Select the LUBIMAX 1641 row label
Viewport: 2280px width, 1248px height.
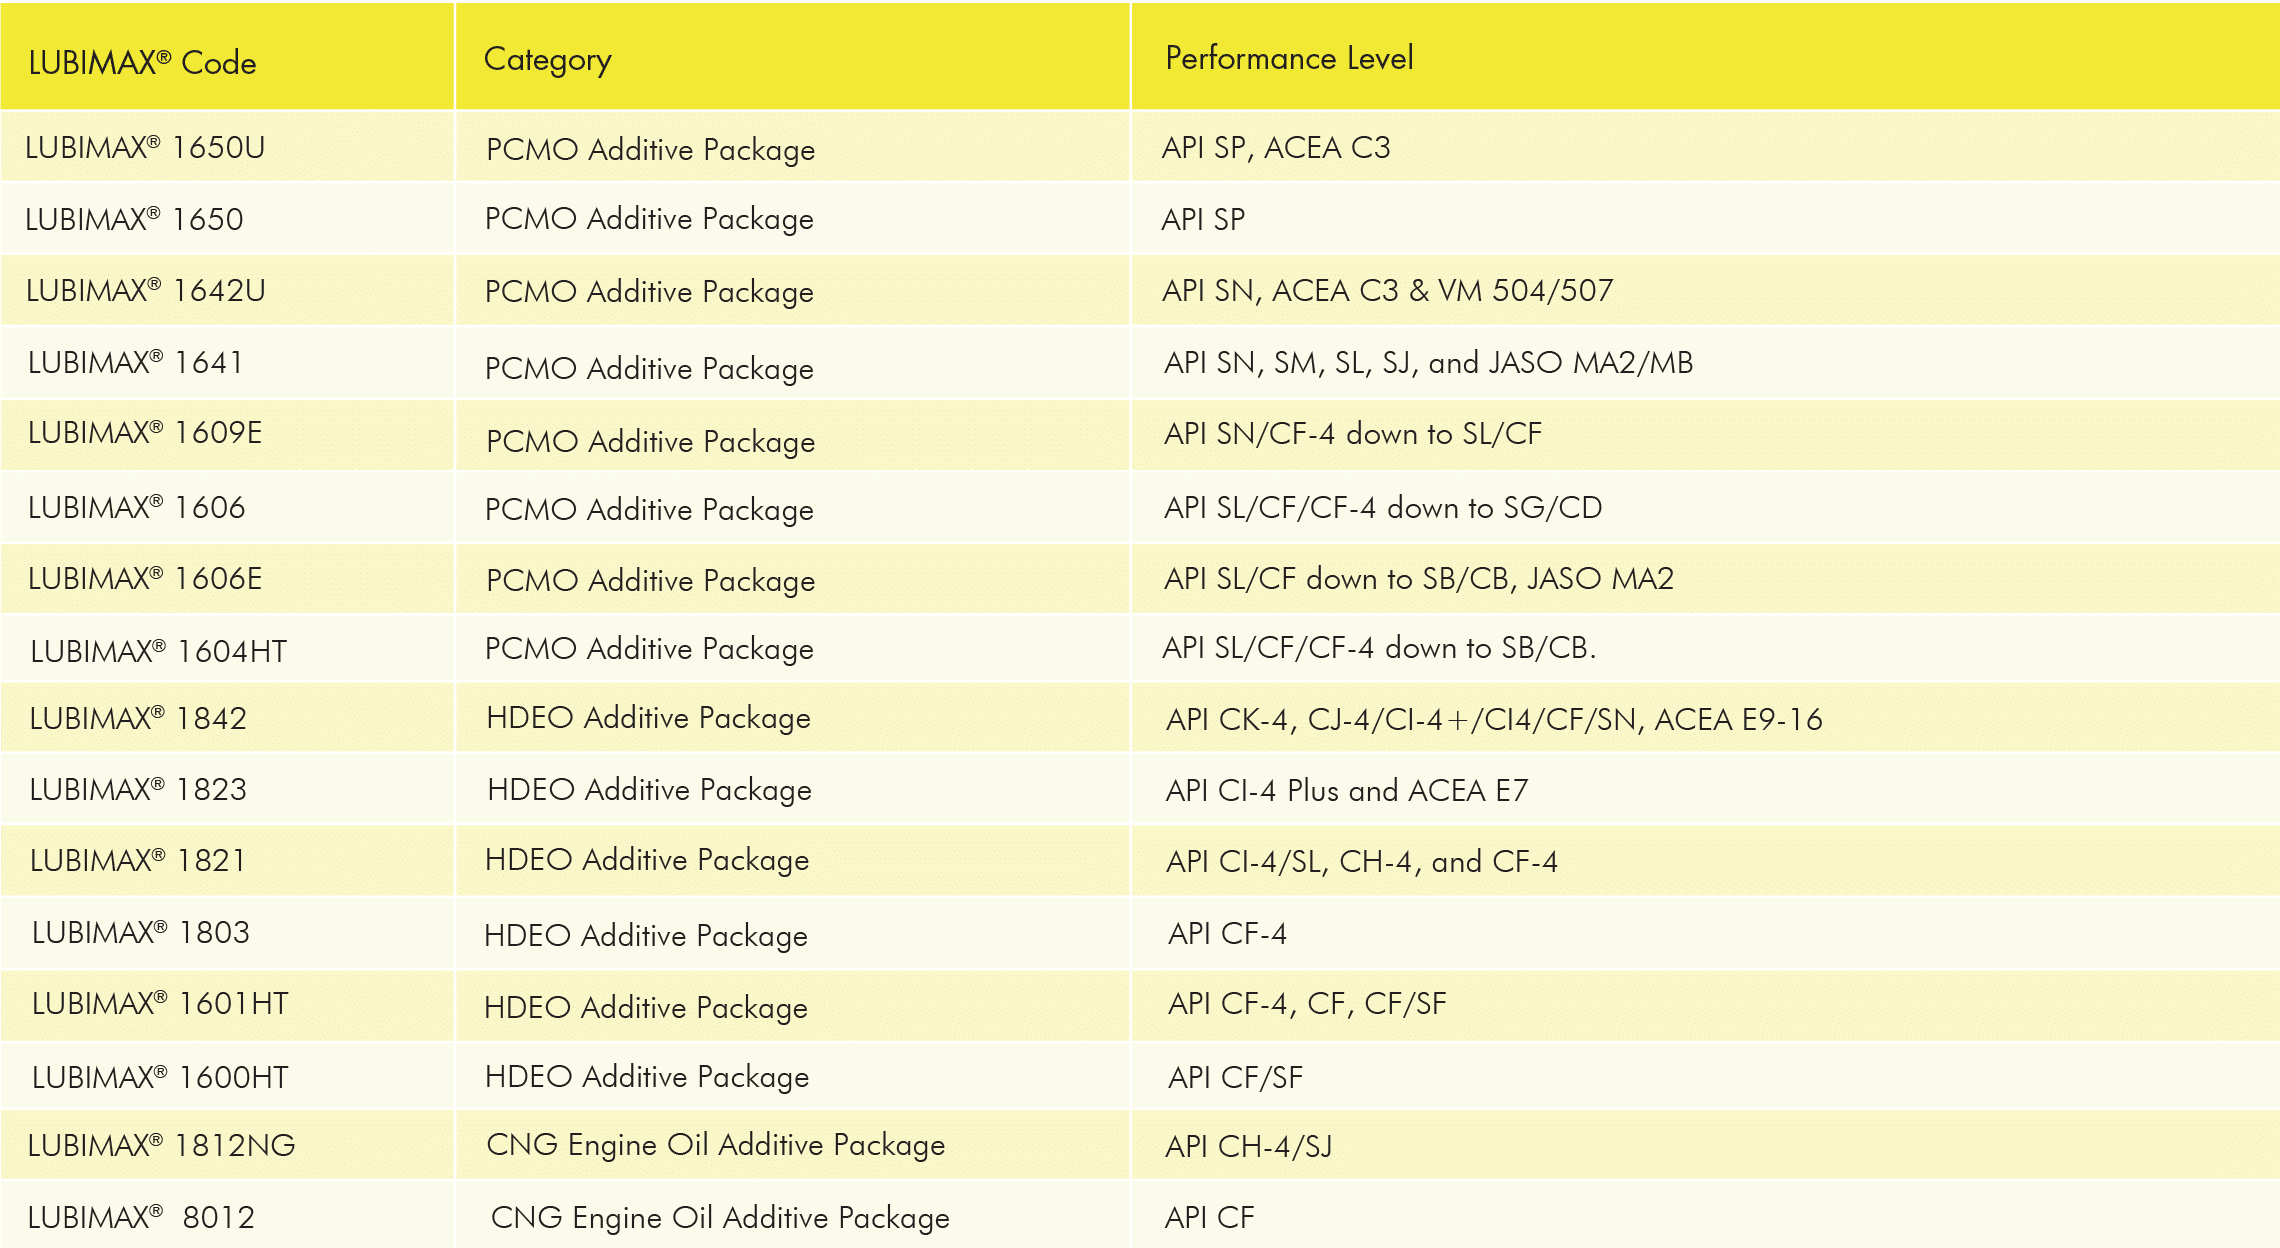click(226, 362)
